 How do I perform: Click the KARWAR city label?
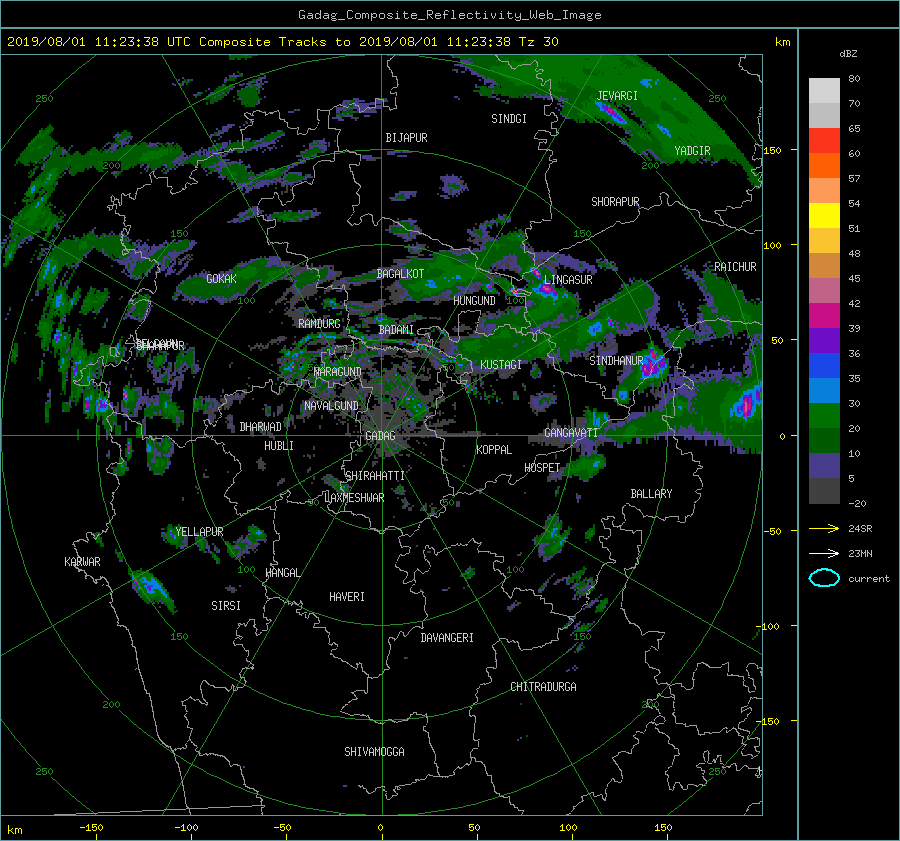tap(82, 562)
